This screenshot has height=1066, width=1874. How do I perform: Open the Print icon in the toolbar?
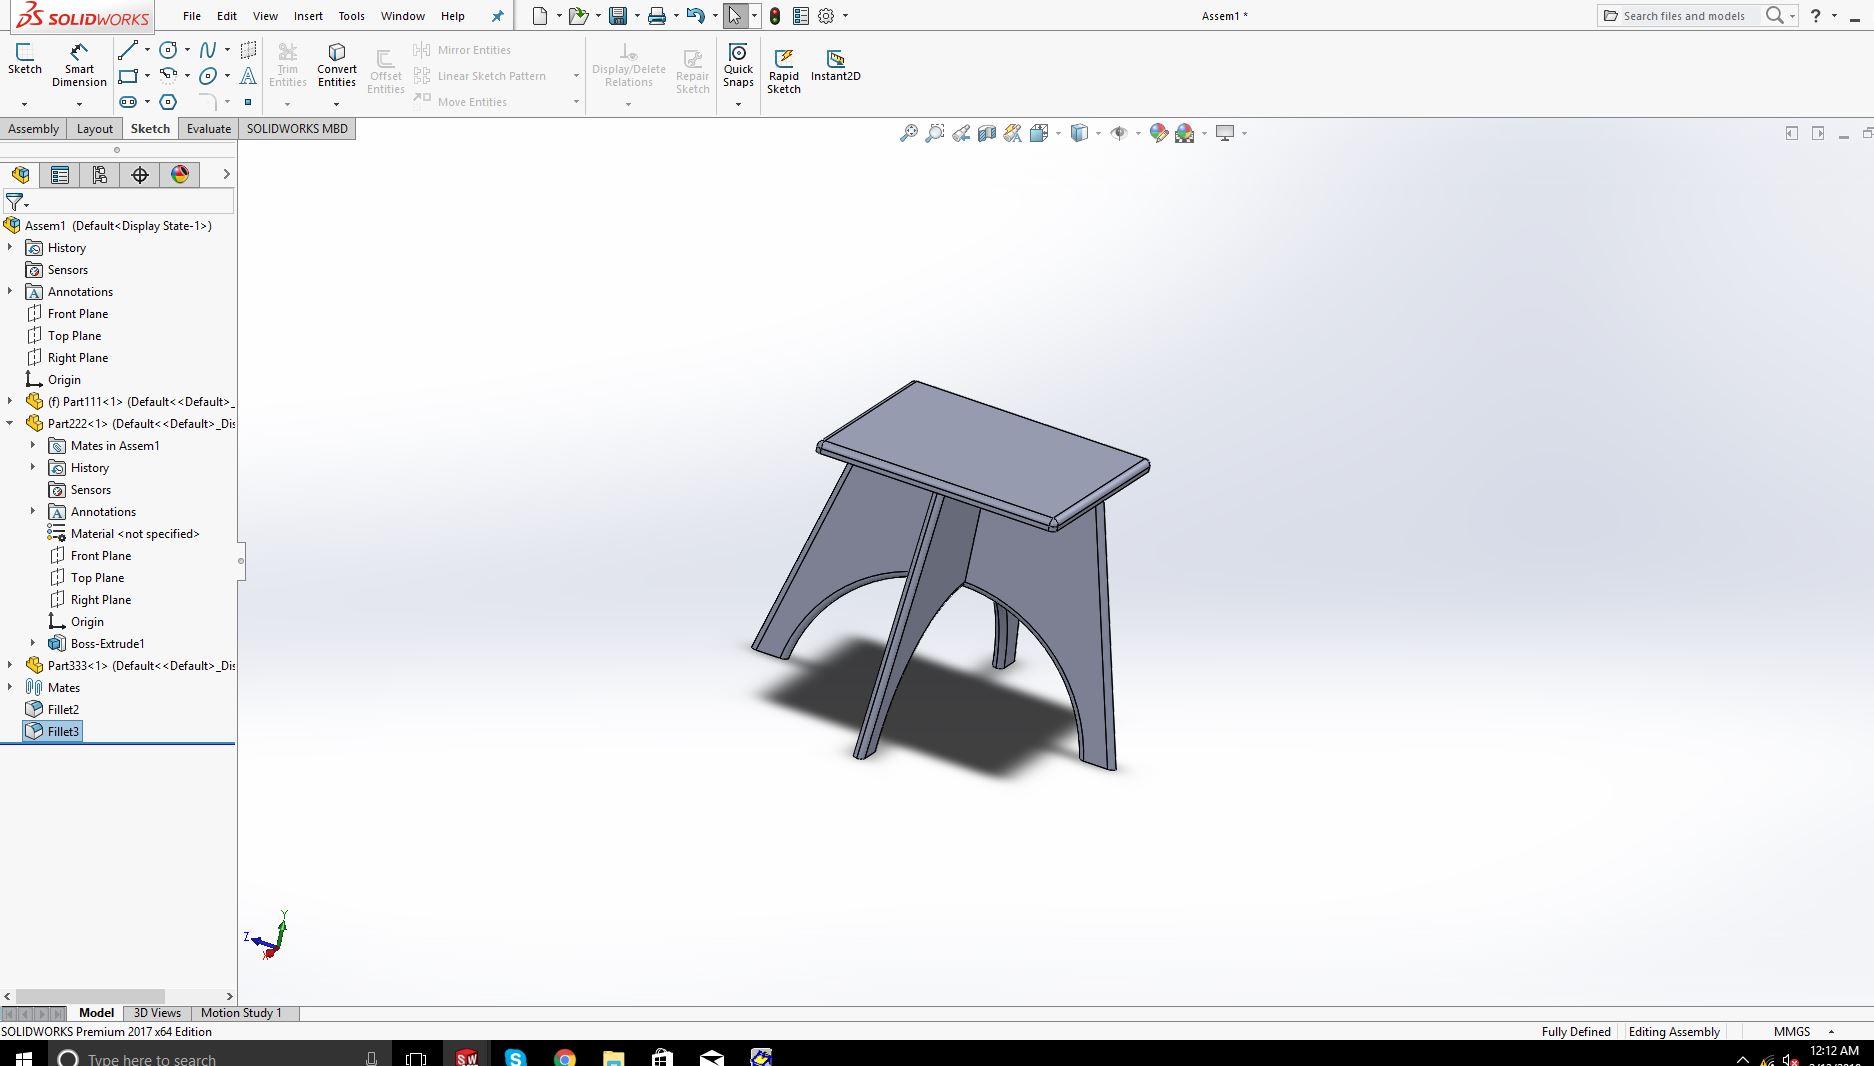tap(657, 16)
